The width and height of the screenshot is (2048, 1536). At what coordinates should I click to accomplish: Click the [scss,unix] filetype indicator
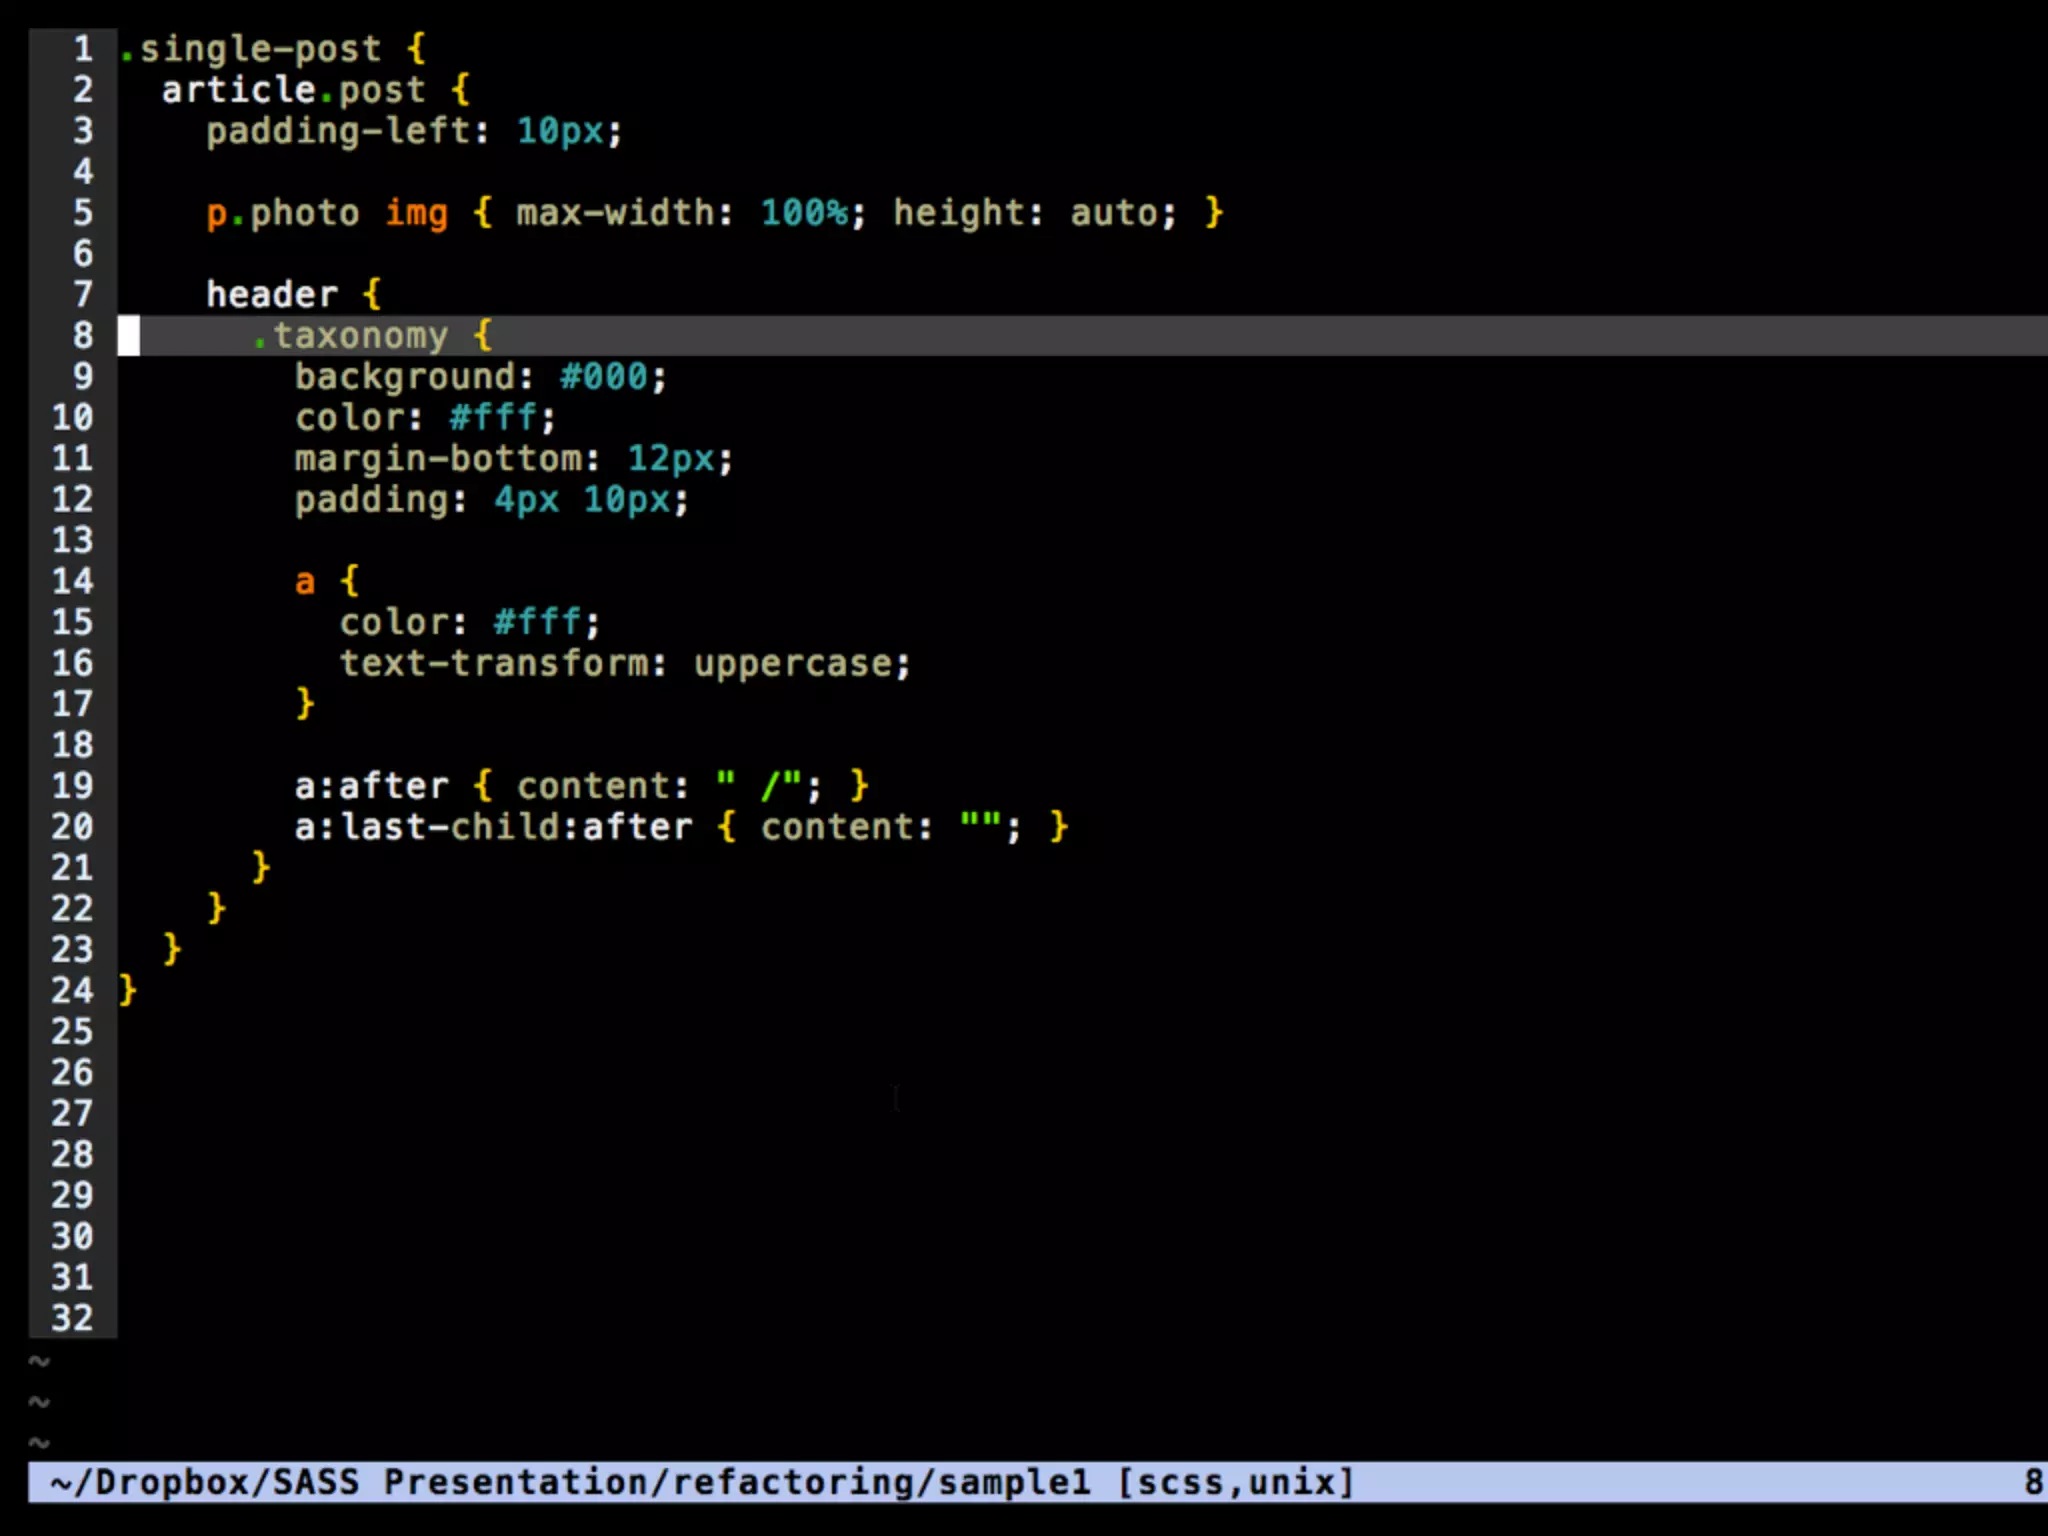[1236, 1482]
